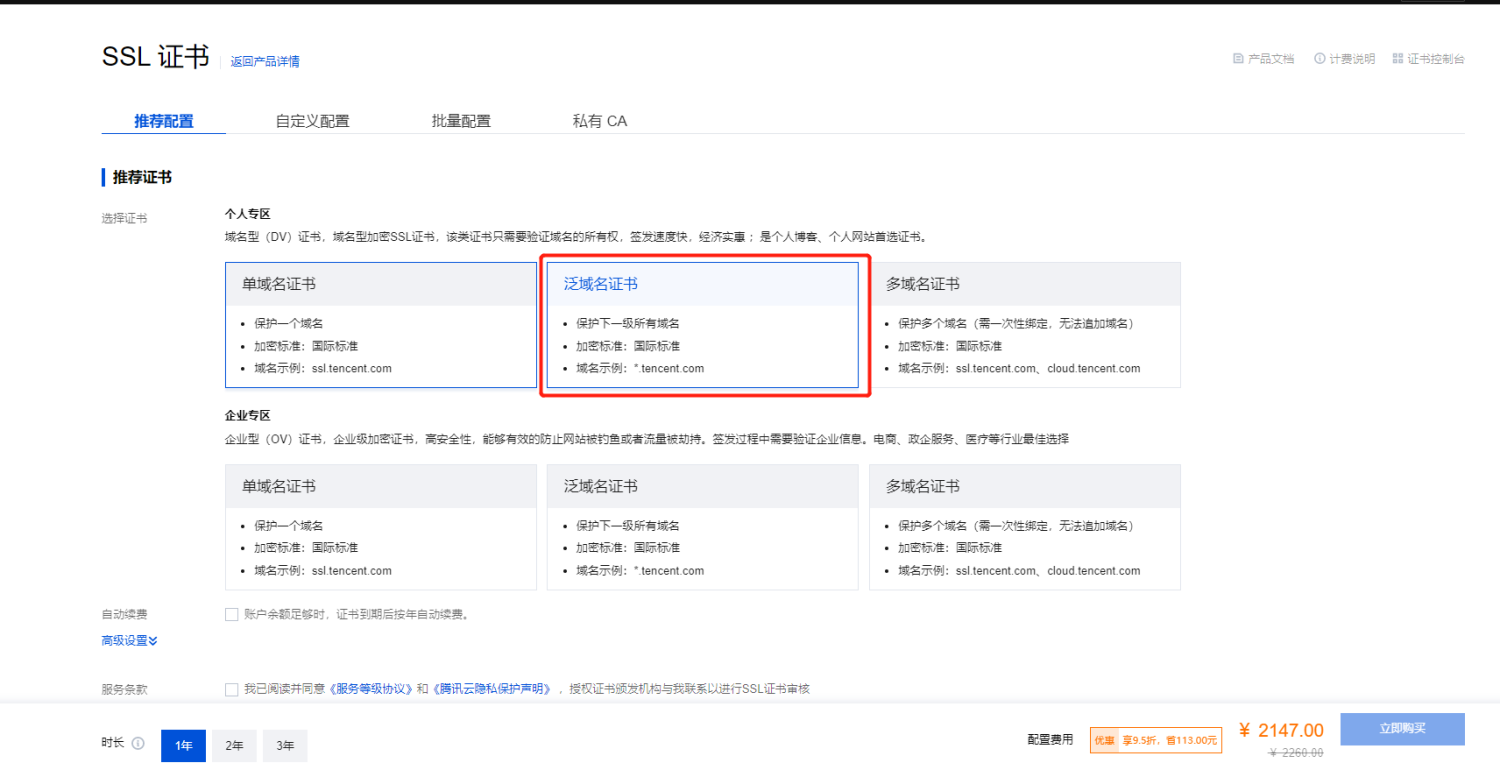This screenshot has width=1500, height=763.
Task: Enable the 自动续费 auto-renew checkbox
Action: [x=232, y=614]
